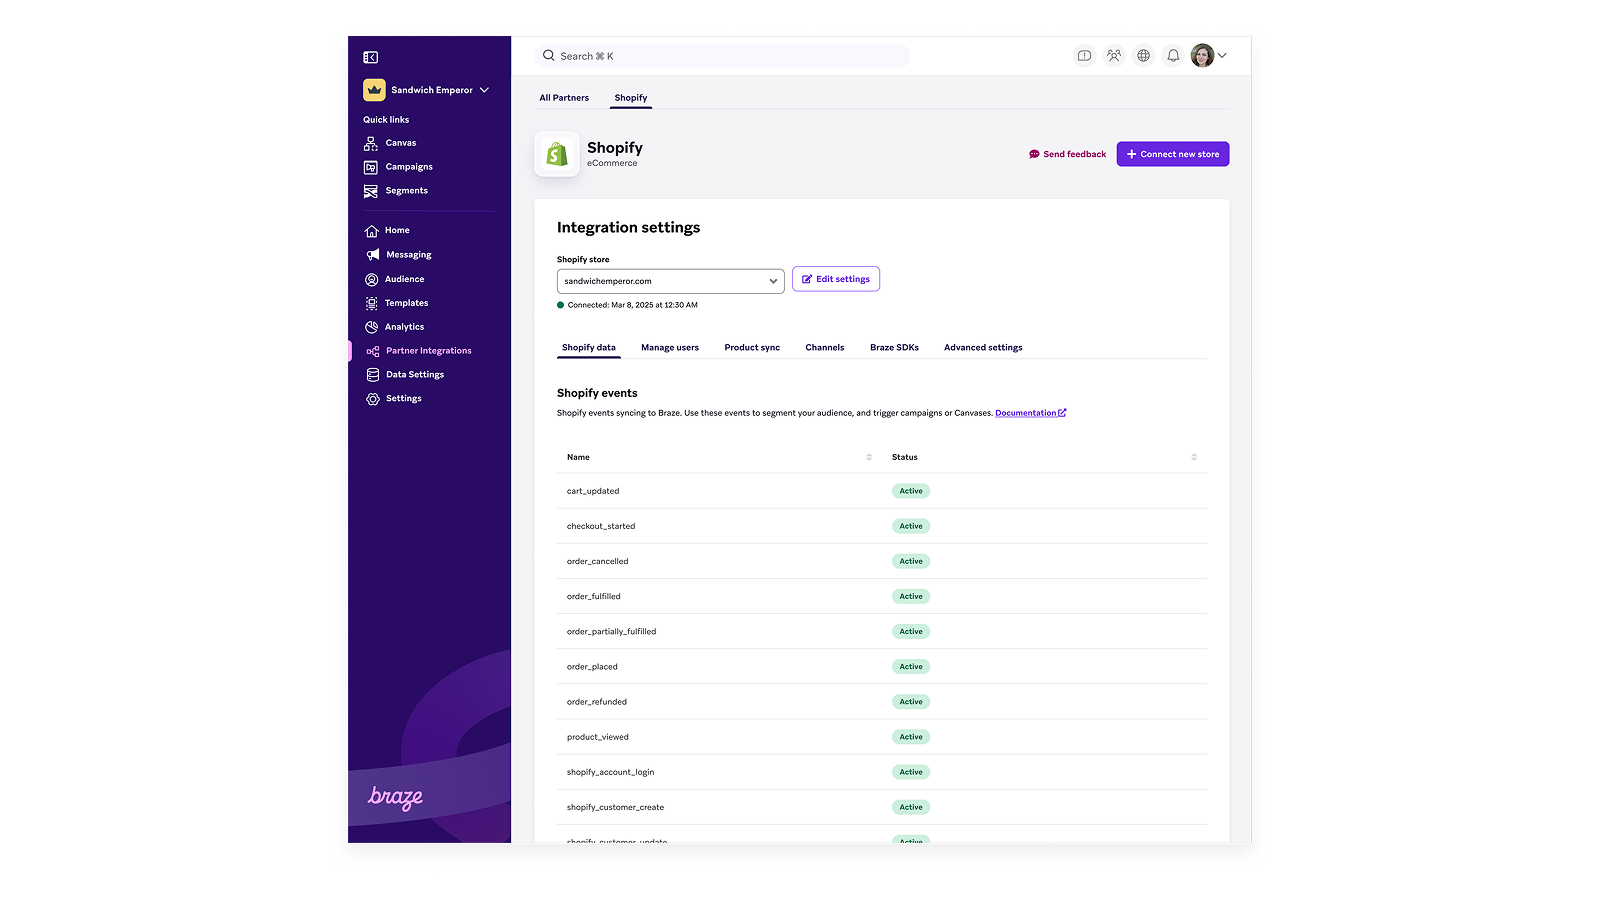This screenshot has width=1600, height=900.
Task: Switch to the Advanced settings tab
Action: point(983,348)
